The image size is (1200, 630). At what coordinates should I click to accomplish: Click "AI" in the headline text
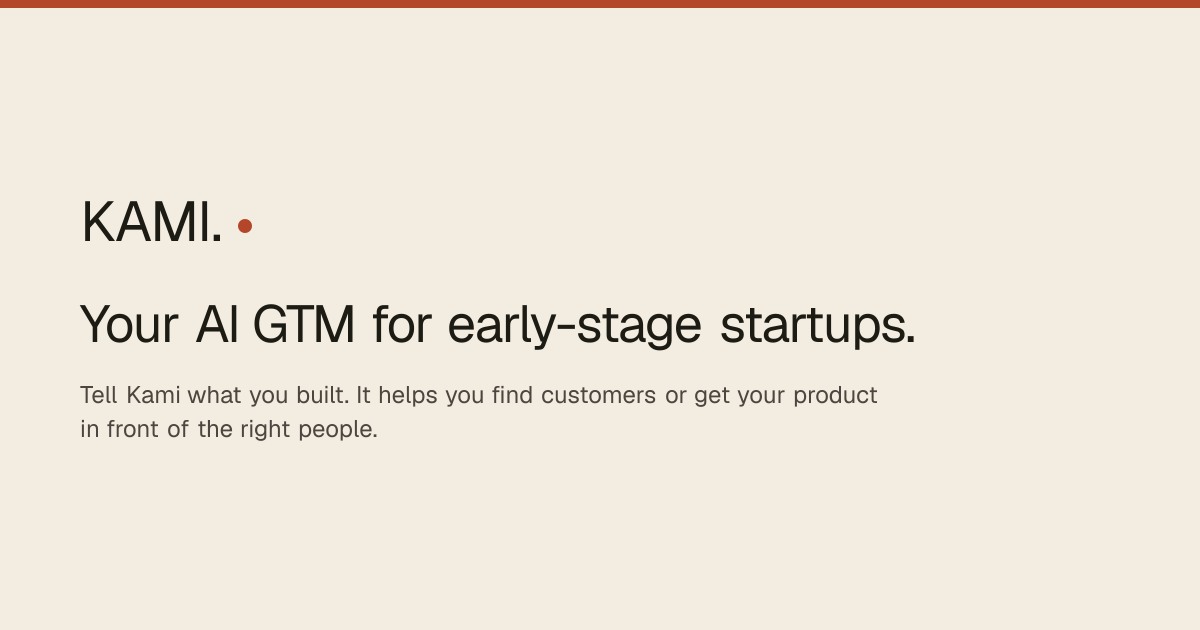point(217,325)
